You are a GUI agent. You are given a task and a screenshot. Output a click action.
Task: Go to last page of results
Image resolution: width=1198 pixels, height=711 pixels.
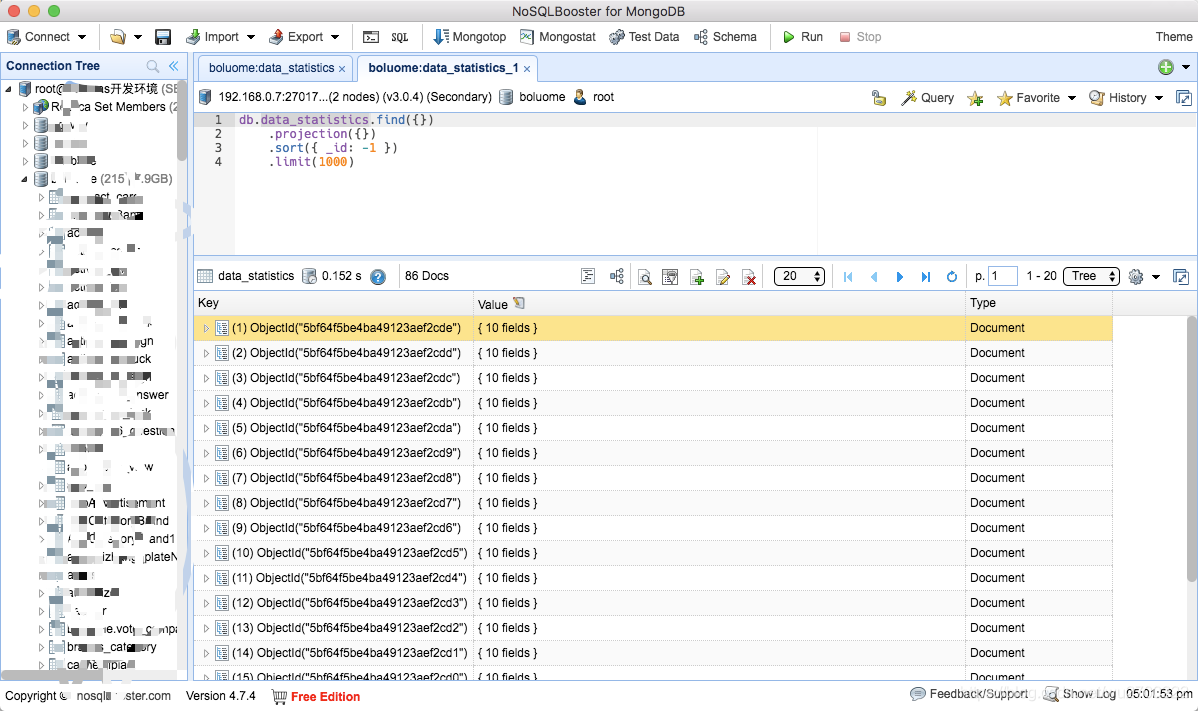click(x=926, y=276)
